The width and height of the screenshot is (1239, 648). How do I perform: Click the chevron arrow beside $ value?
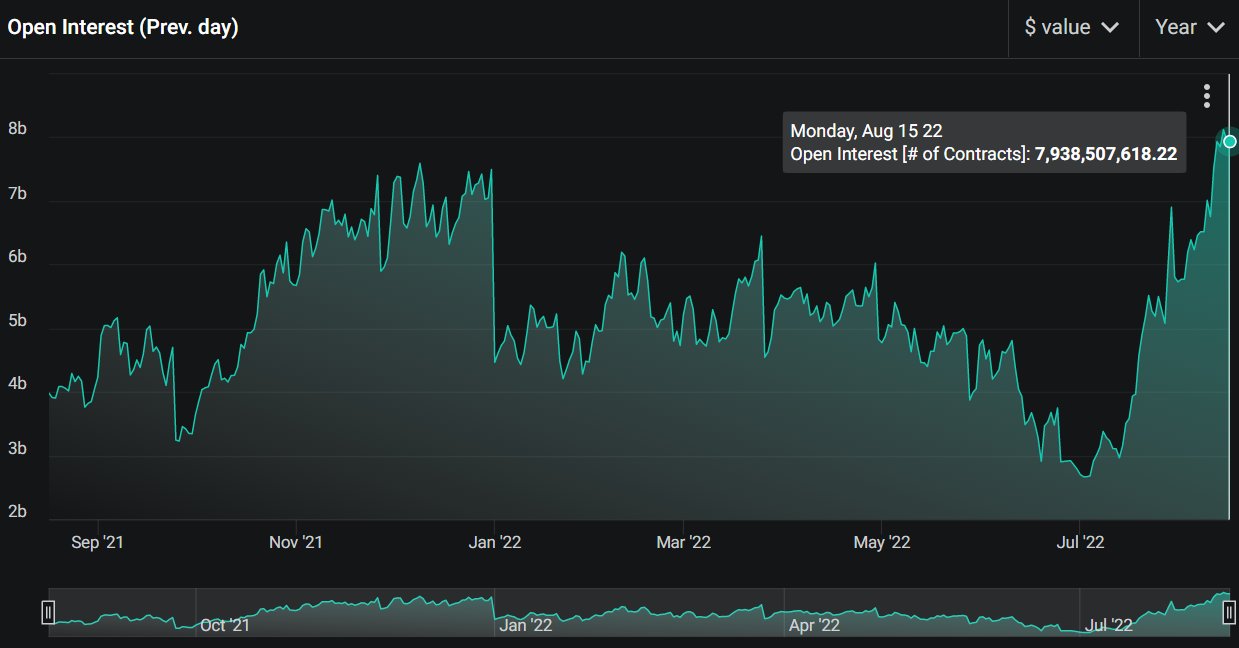coord(1109,28)
